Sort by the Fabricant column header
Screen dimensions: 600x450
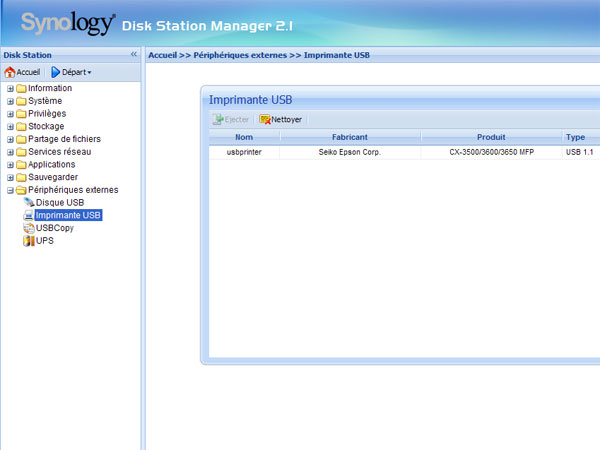point(350,137)
